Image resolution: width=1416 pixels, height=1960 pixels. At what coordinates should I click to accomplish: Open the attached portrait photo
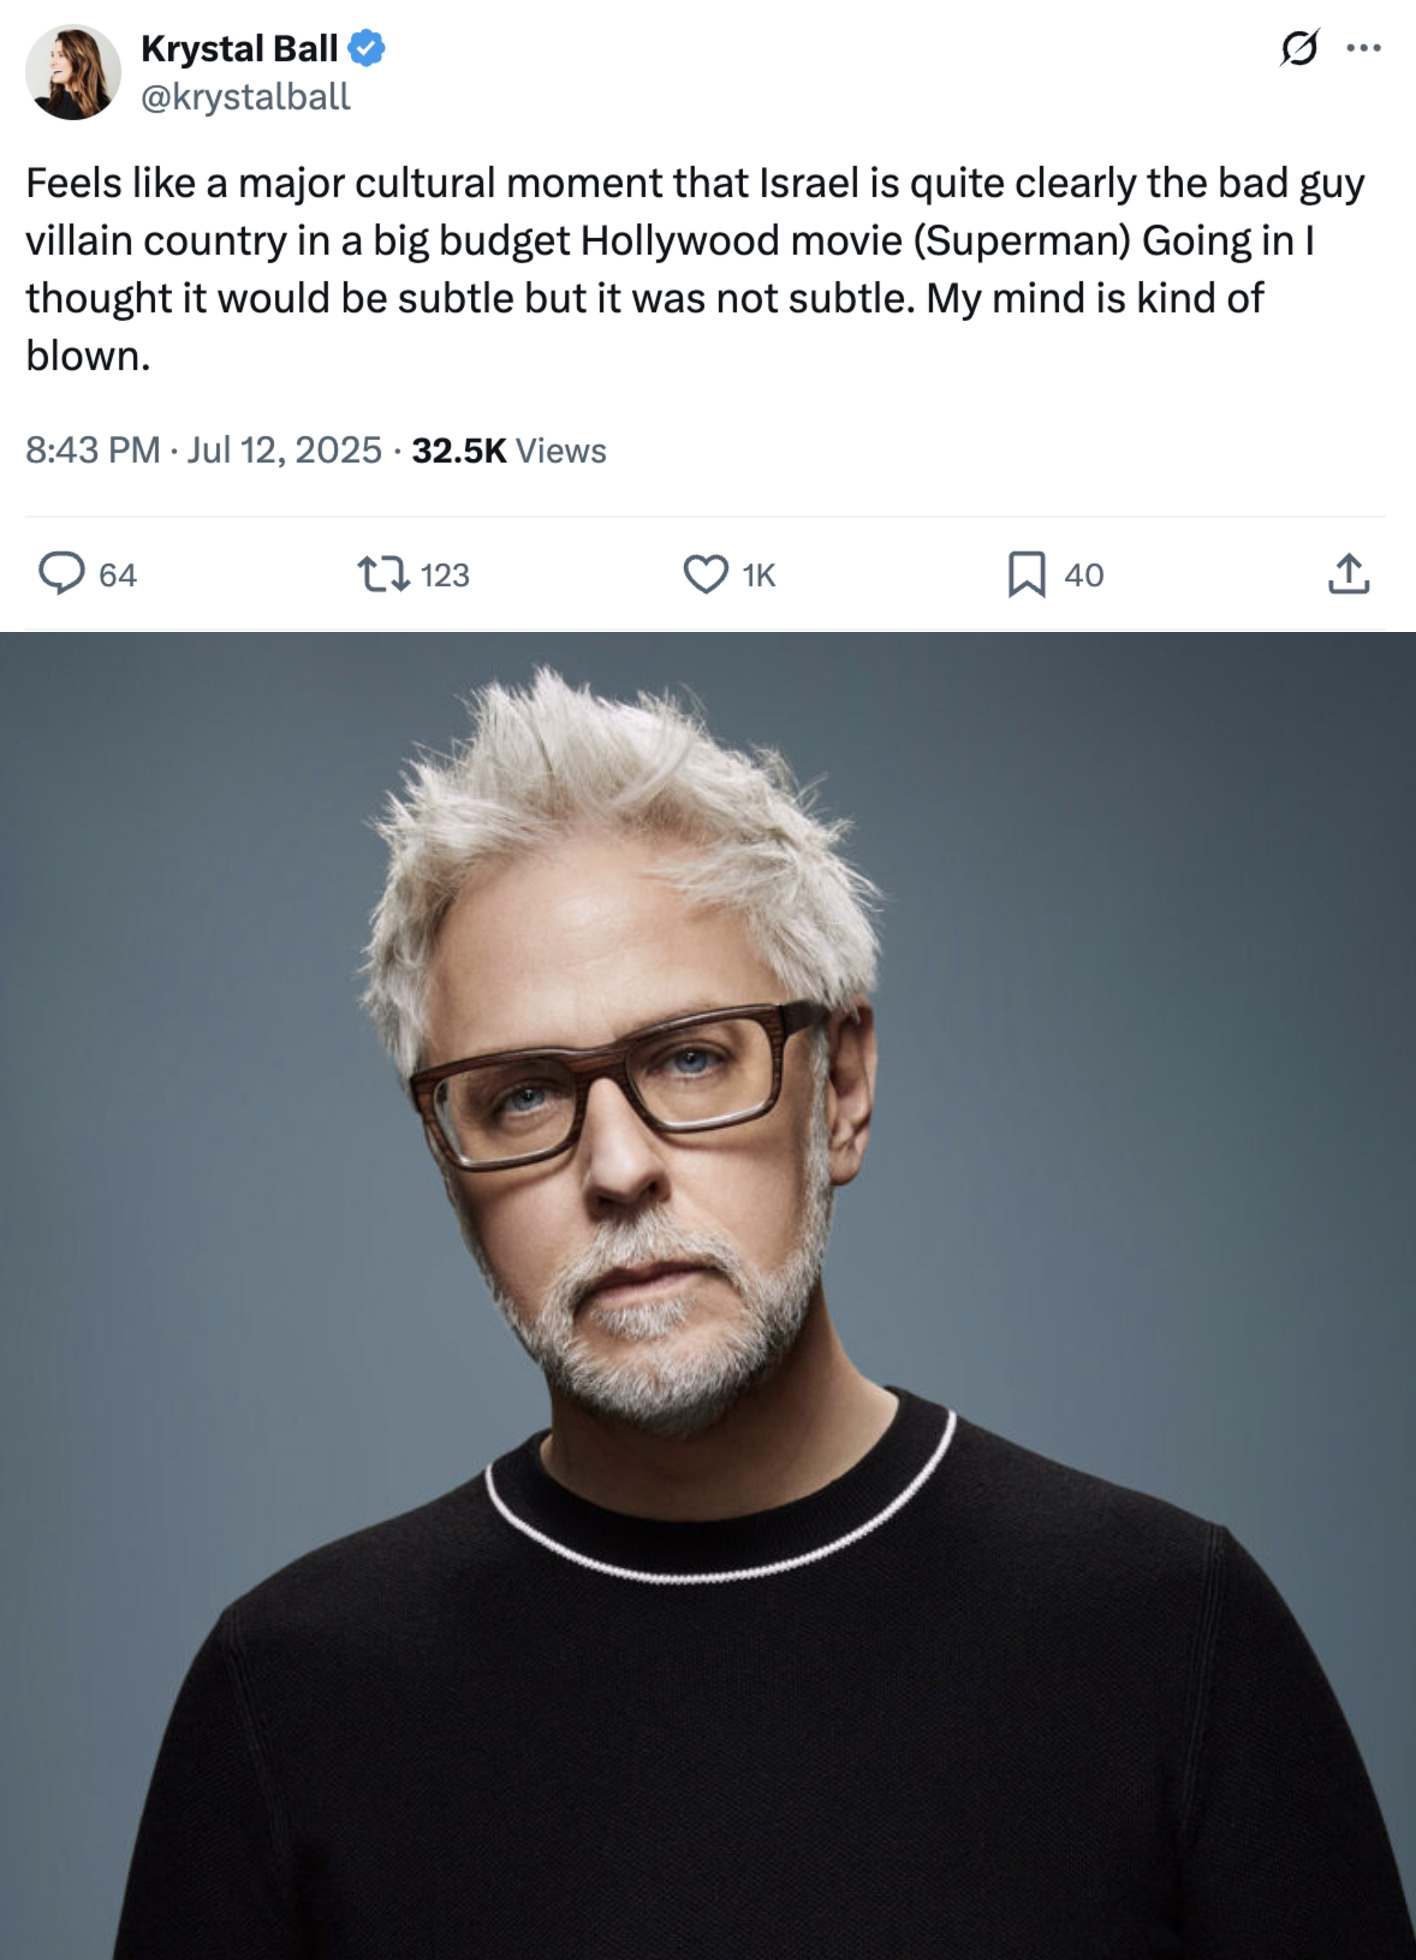click(708, 1296)
